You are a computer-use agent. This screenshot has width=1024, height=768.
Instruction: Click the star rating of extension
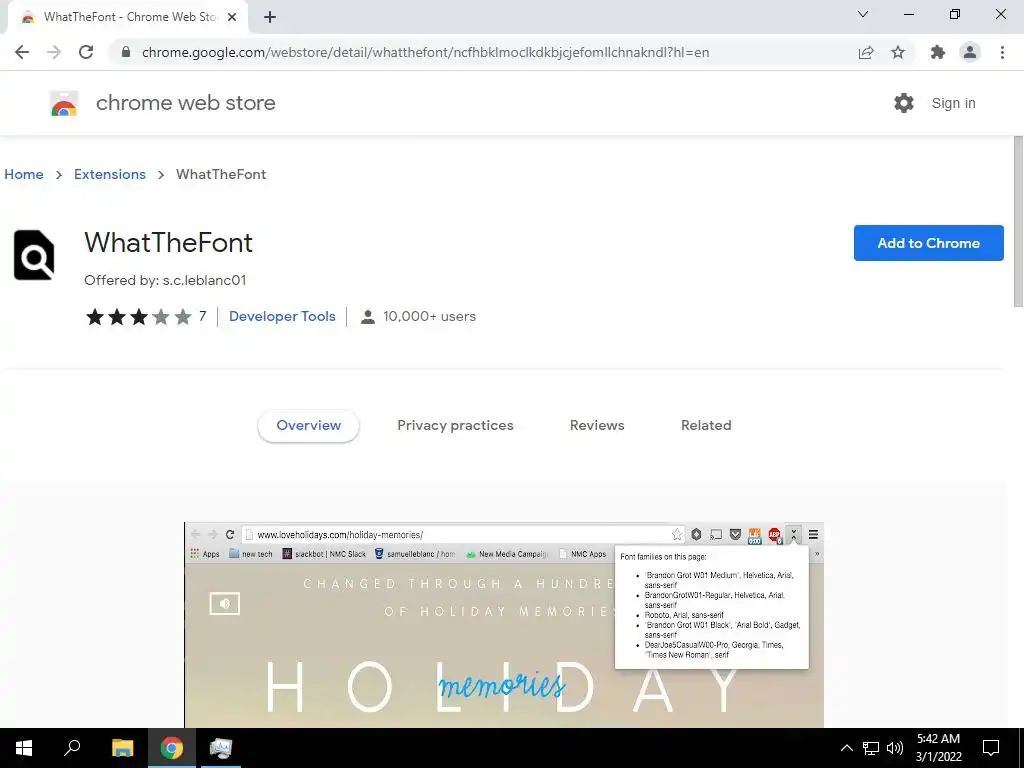138,317
